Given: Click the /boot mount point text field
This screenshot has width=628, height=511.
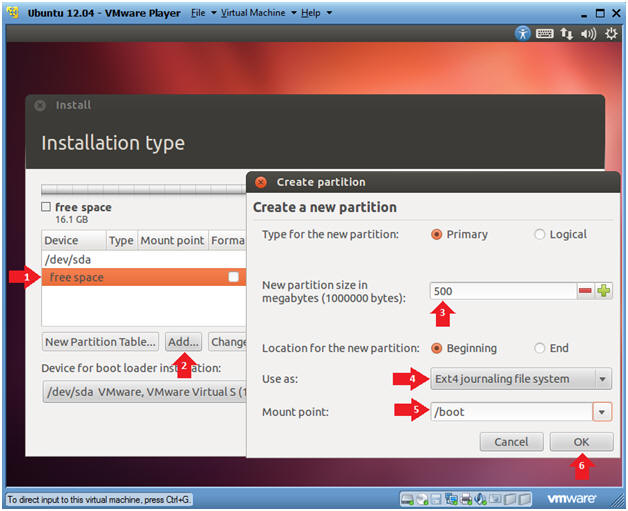Looking at the screenshot, I should tap(511, 412).
